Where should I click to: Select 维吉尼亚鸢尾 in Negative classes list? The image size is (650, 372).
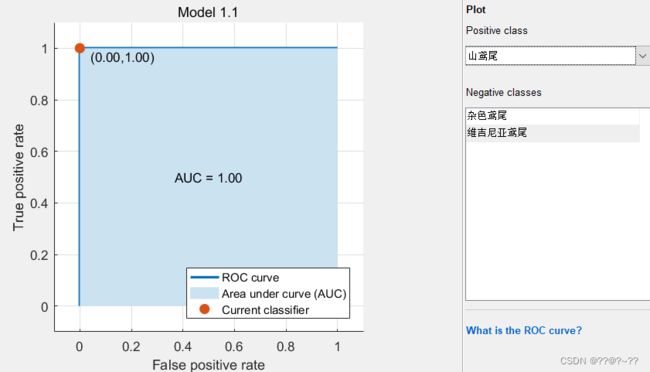(552, 133)
